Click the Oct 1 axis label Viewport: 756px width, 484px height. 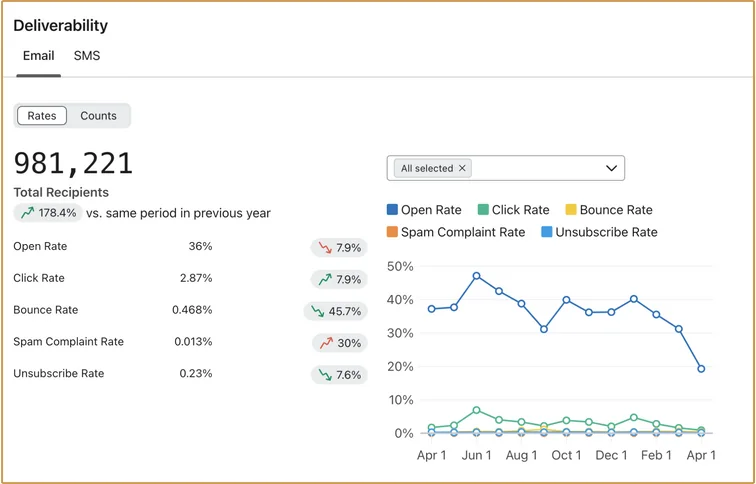point(566,456)
